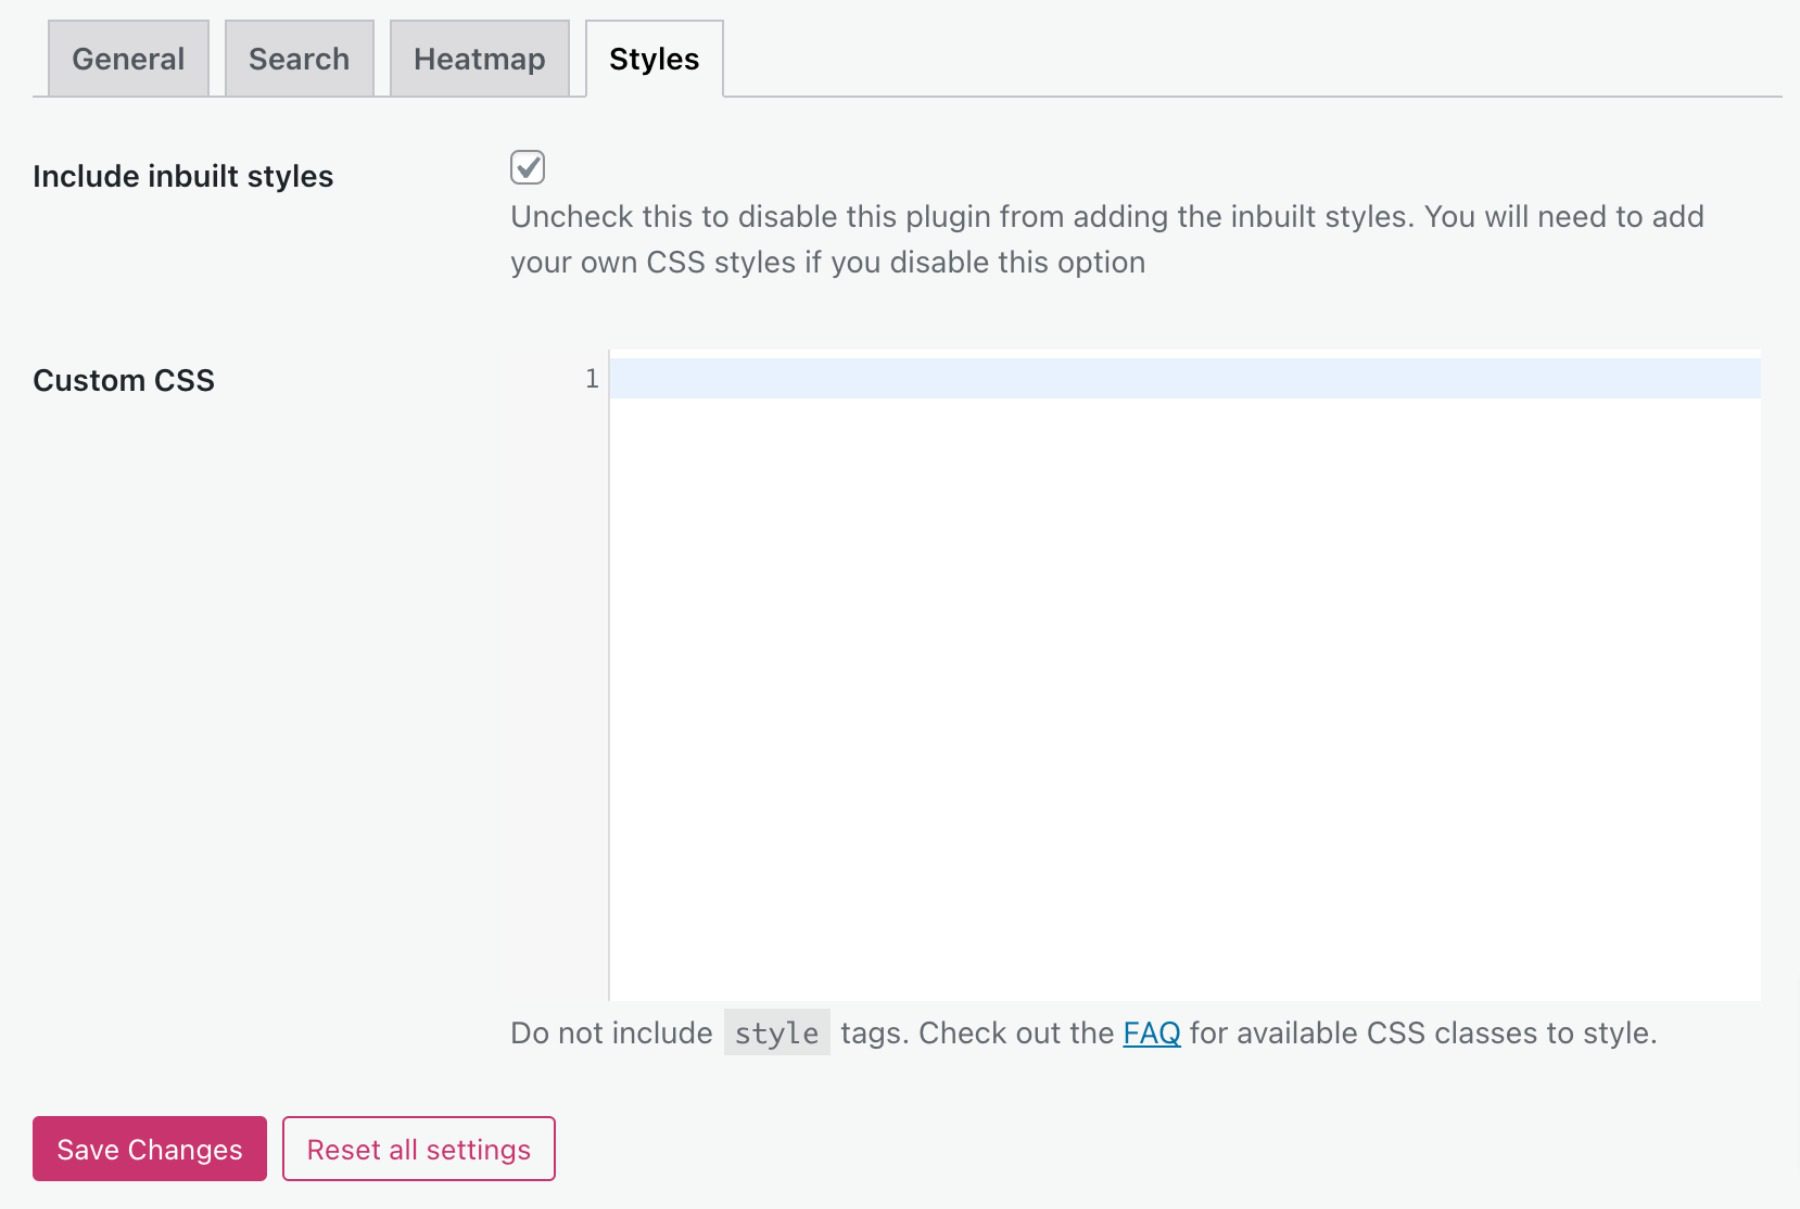The height and width of the screenshot is (1209, 1800).
Task: Switch to the General tab
Action: click(127, 58)
